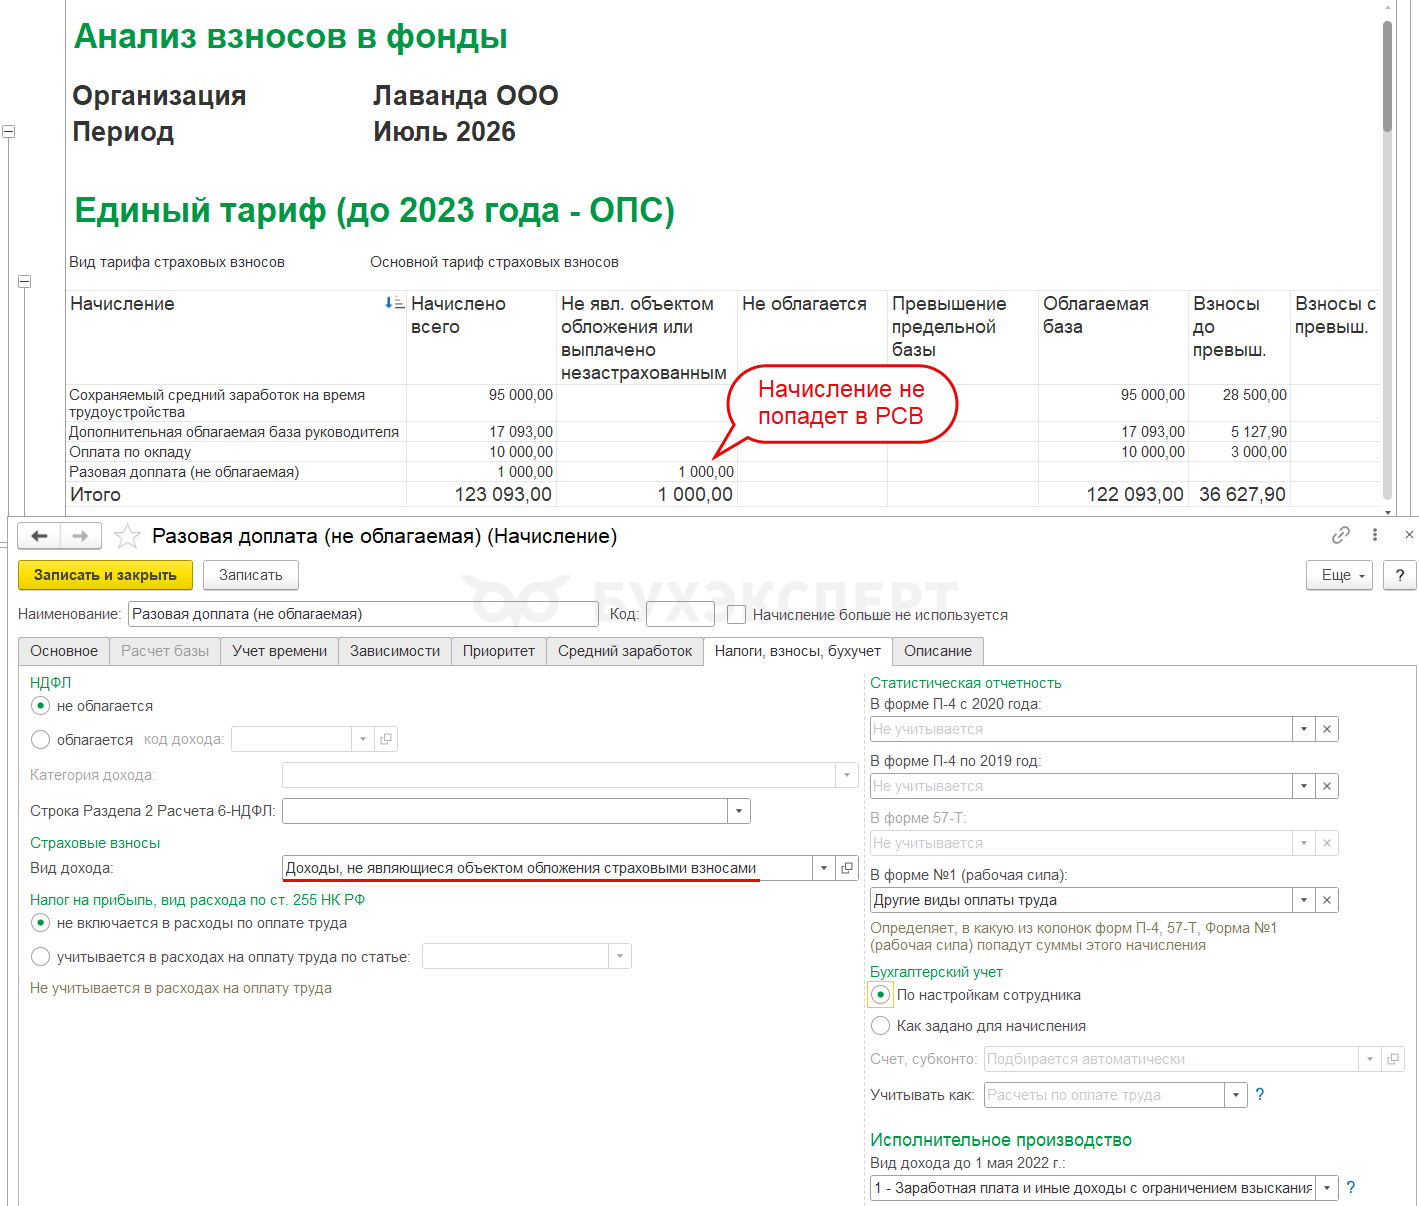Expand the Учитывать как dropdown
Screen dimensions: 1419x1206
click(x=1236, y=1095)
